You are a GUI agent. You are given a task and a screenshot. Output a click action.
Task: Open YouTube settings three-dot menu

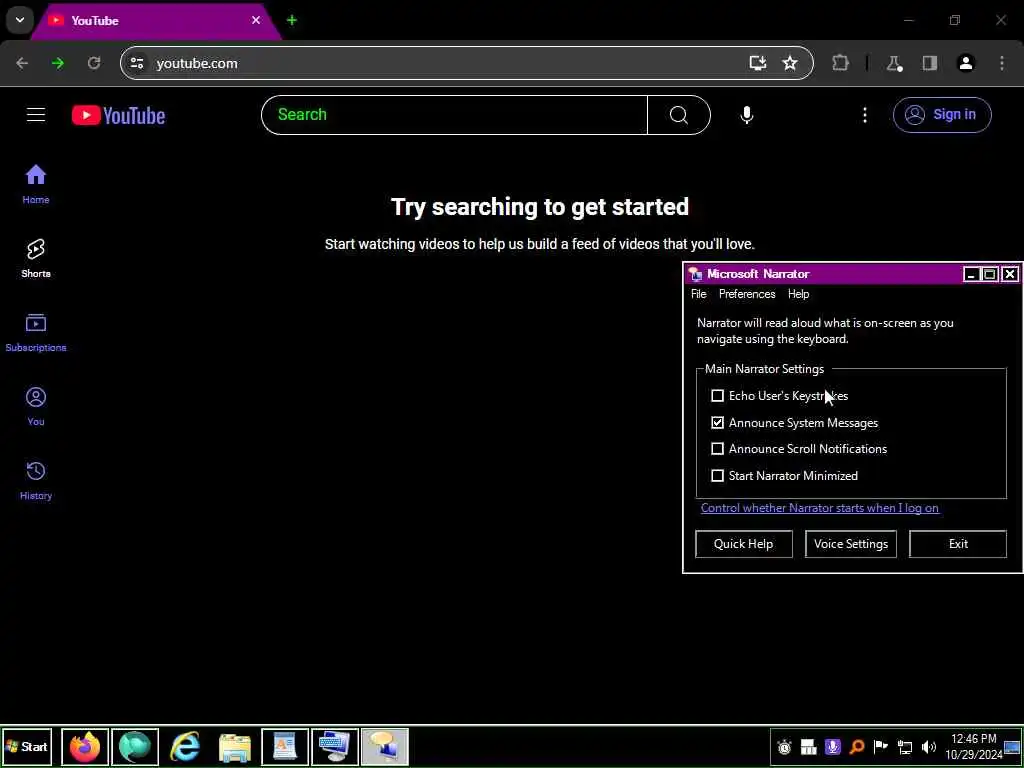(x=865, y=115)
